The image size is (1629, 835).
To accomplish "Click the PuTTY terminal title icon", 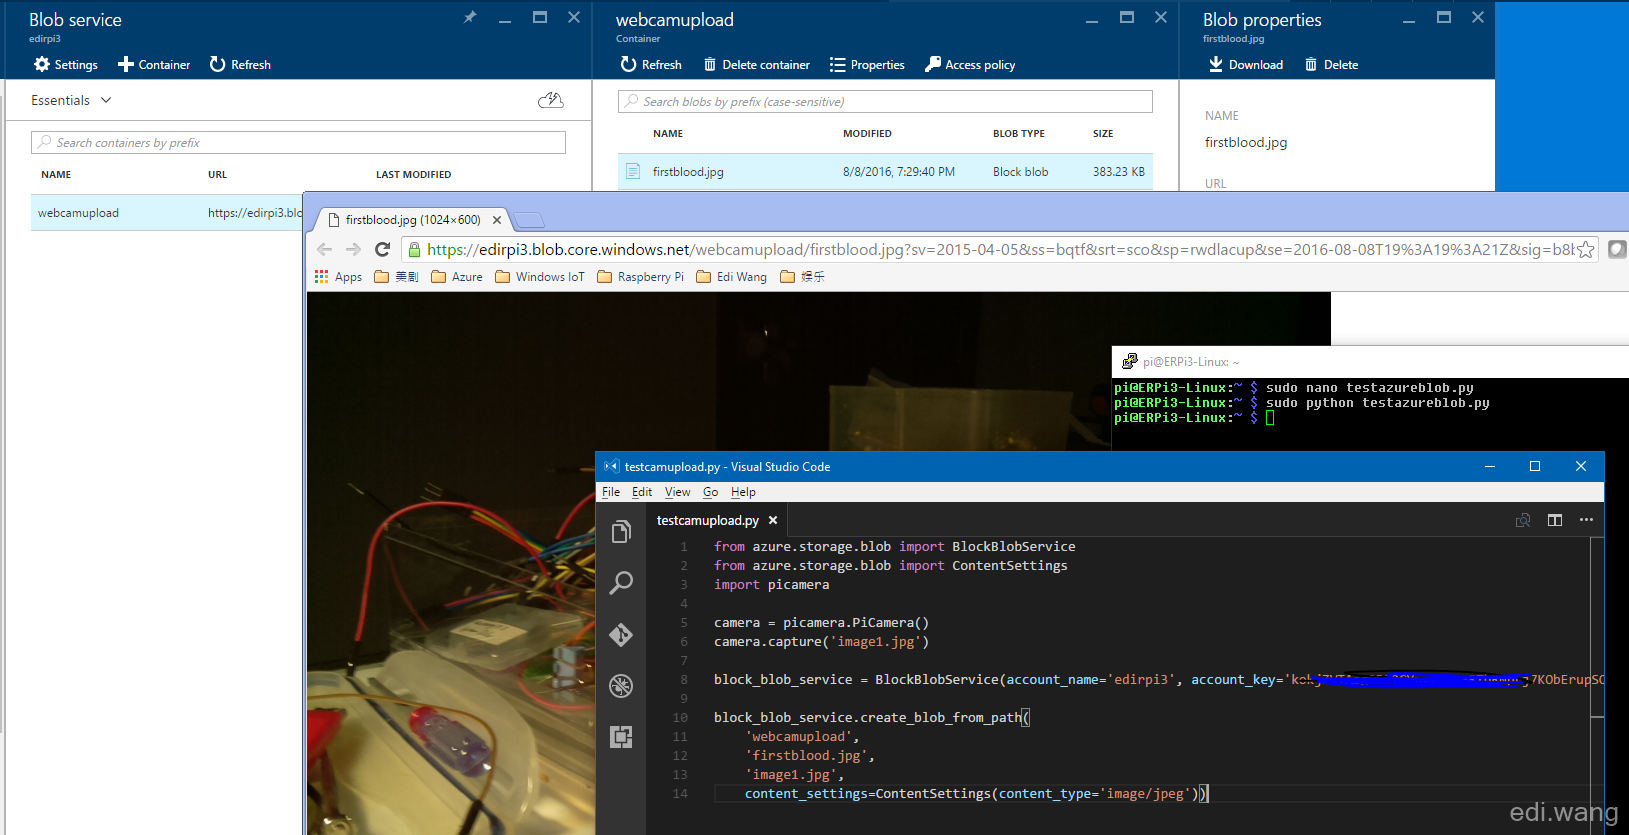I will tap(1130, 362).
